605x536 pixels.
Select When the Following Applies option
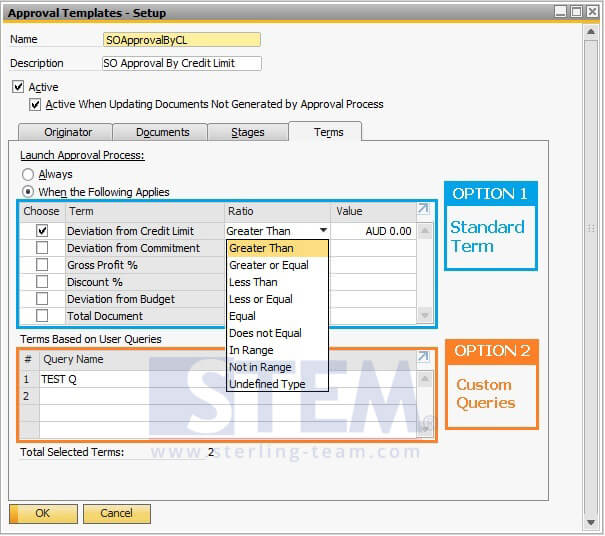coord(28,192)
